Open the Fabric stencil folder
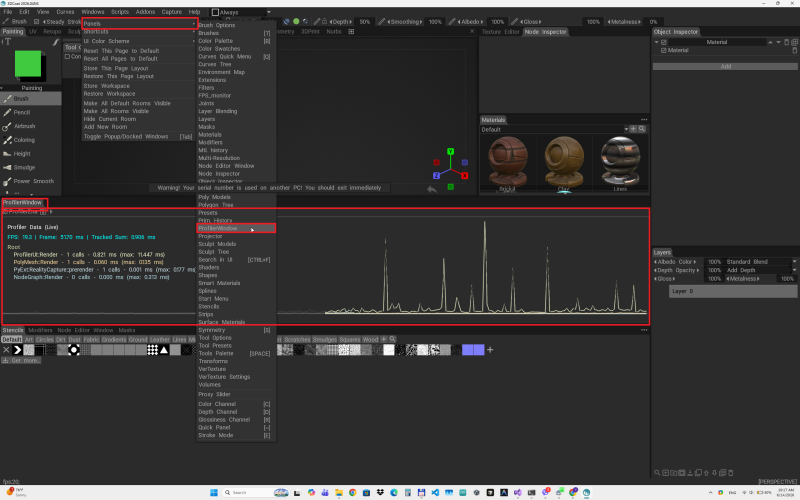Viewport: 800px width, 500px height. [91, 339]
